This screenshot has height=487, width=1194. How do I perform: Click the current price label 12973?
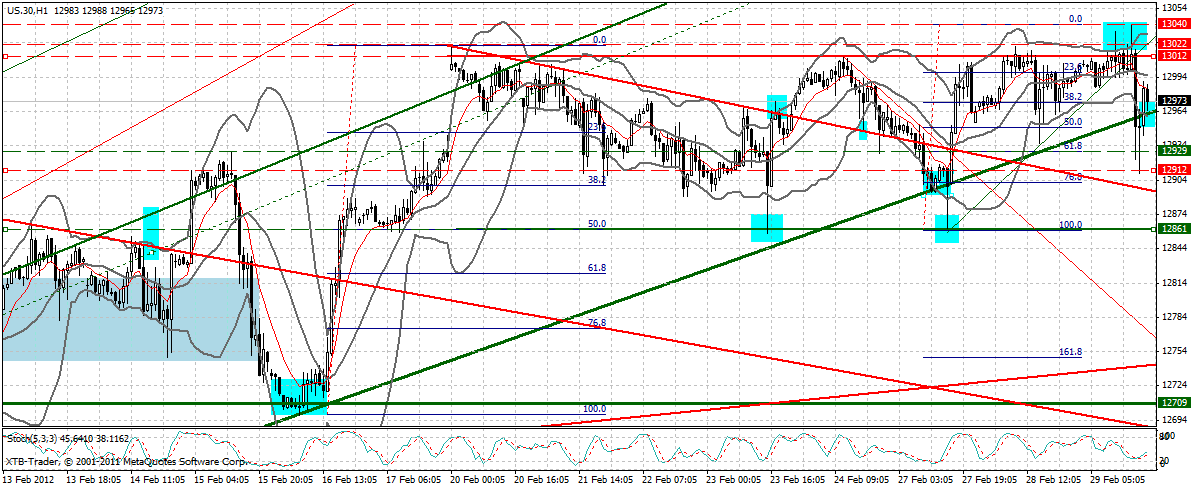point(1176,100)
